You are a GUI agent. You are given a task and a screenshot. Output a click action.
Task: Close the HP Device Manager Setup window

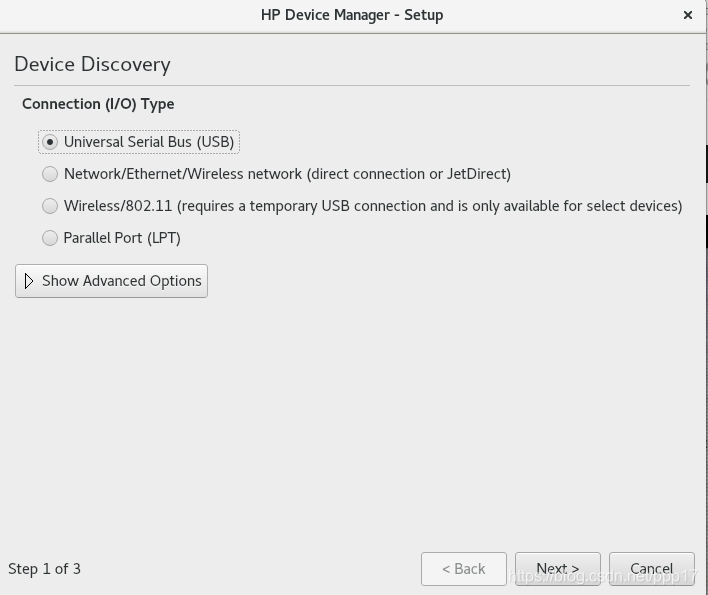tap(688, 15)
